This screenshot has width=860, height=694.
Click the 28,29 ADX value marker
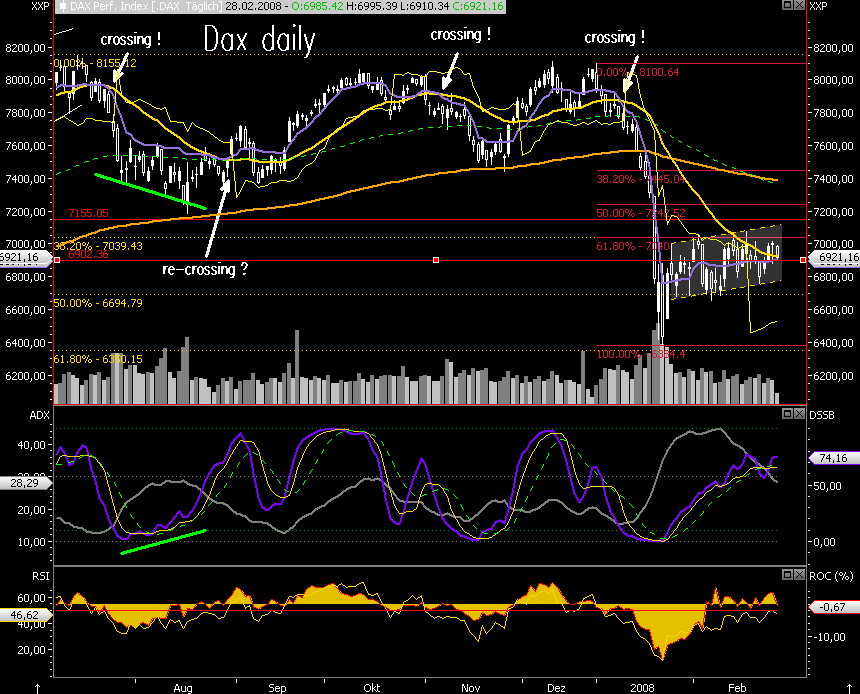coord(25,483)
